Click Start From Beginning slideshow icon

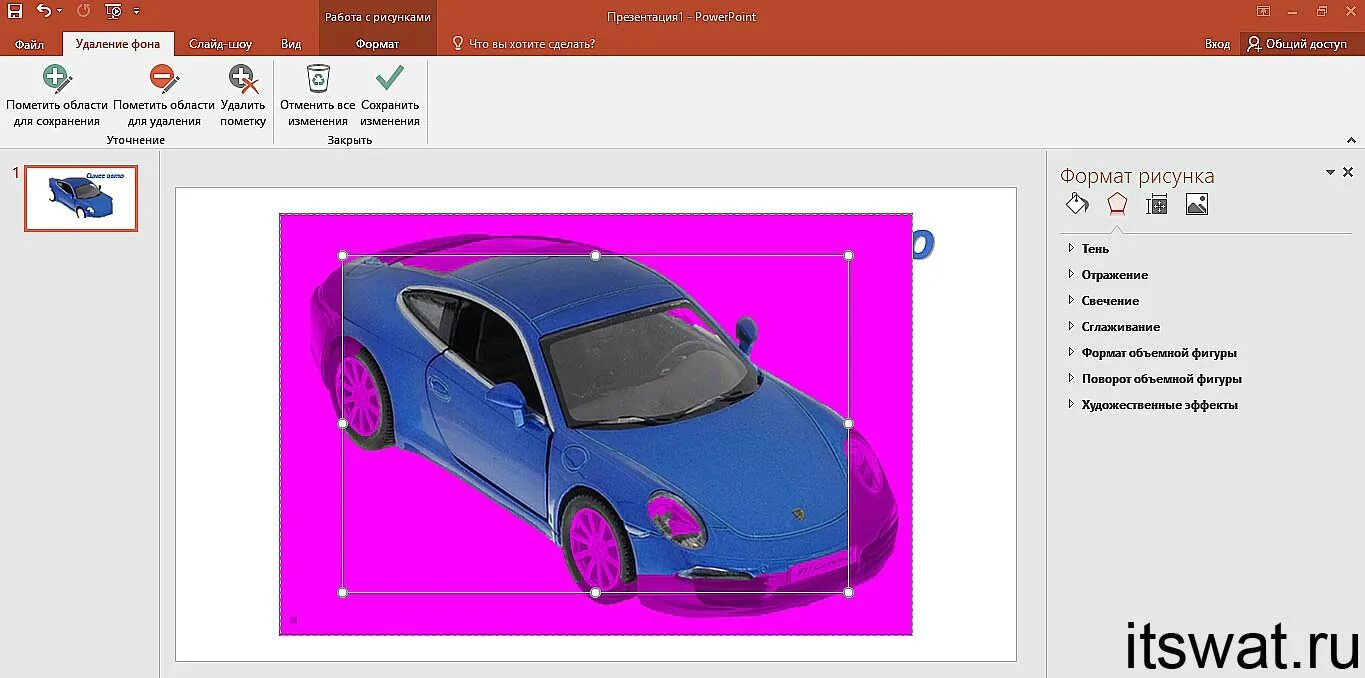point(113,12)
